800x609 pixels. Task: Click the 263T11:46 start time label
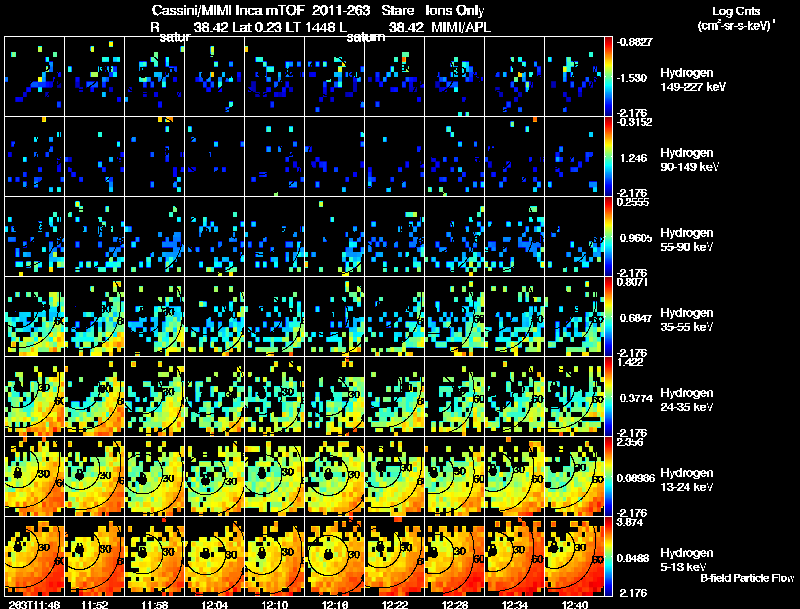coord(34,604)
